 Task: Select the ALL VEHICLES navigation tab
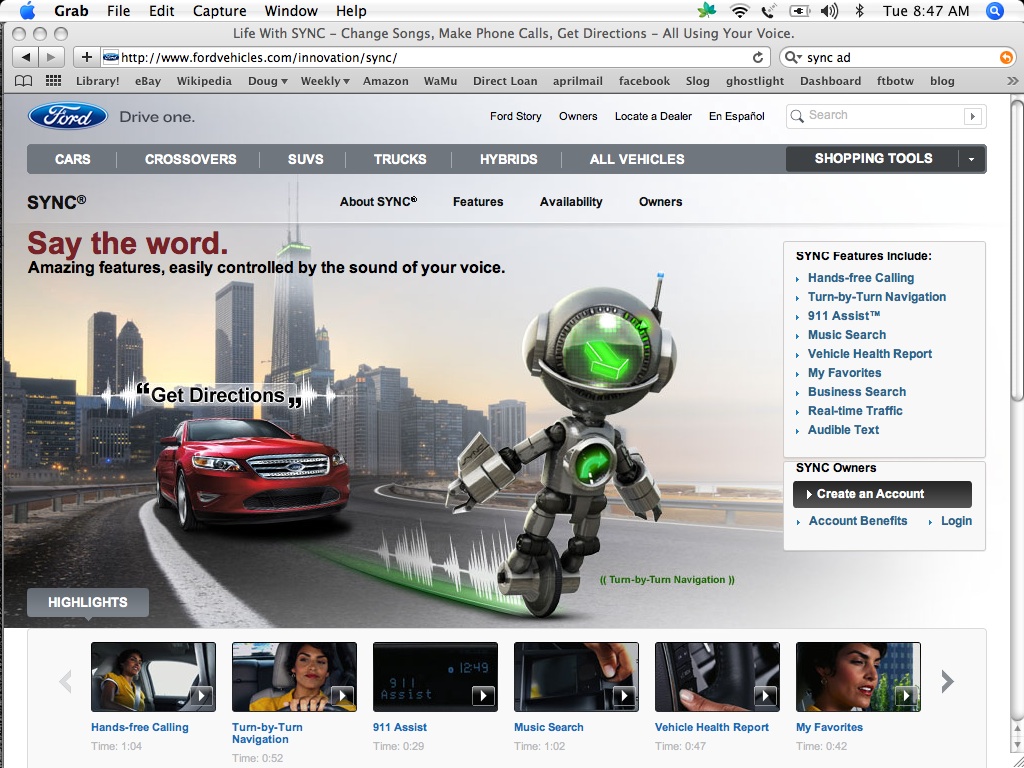pyautogui.click(x=637, y=159)
